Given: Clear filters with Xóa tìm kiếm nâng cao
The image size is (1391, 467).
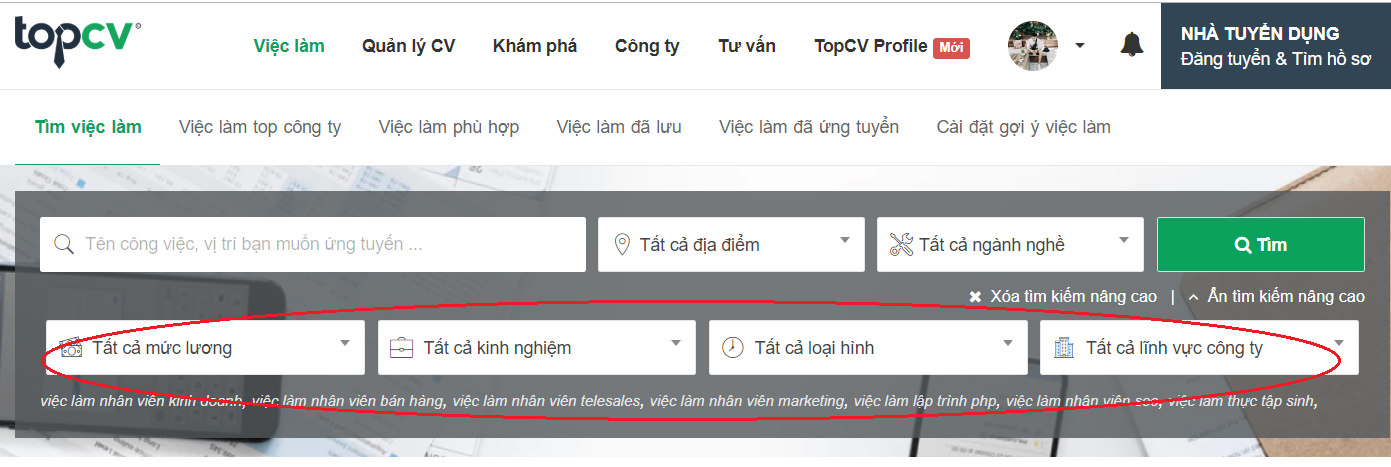Looking at the screenshot, I should pos(1063,297).
